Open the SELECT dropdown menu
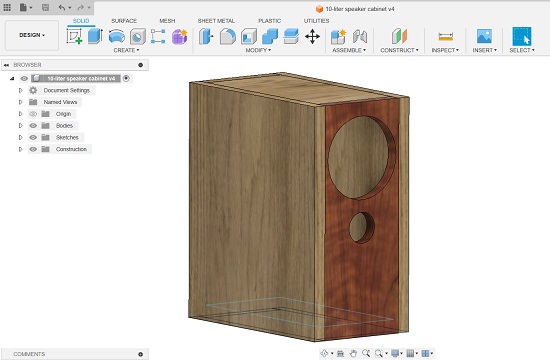Viewport: 550px width, 360px height. 522,50
